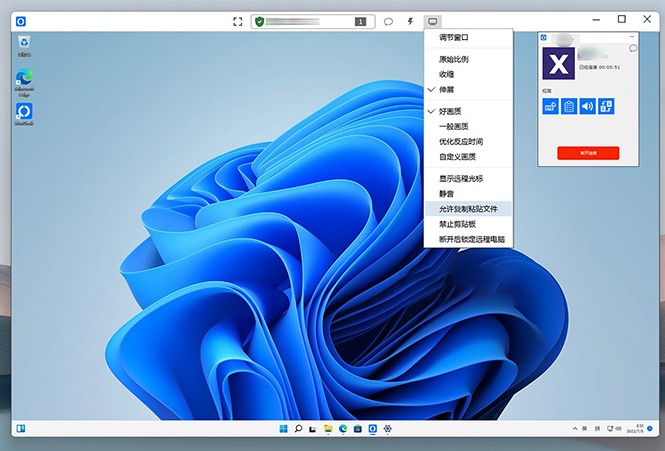The height and width of the screenshot is (451, 665).
Task: Select the connection address bar
Action: [x=313, y=22]
